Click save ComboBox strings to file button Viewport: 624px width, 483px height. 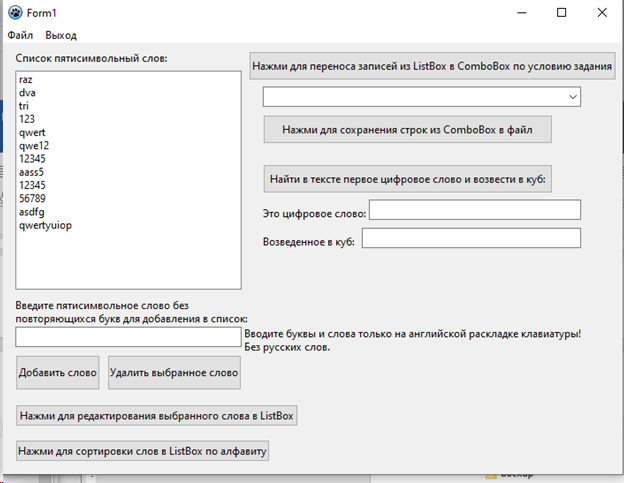pyautogui.click(x=408, y=130)
